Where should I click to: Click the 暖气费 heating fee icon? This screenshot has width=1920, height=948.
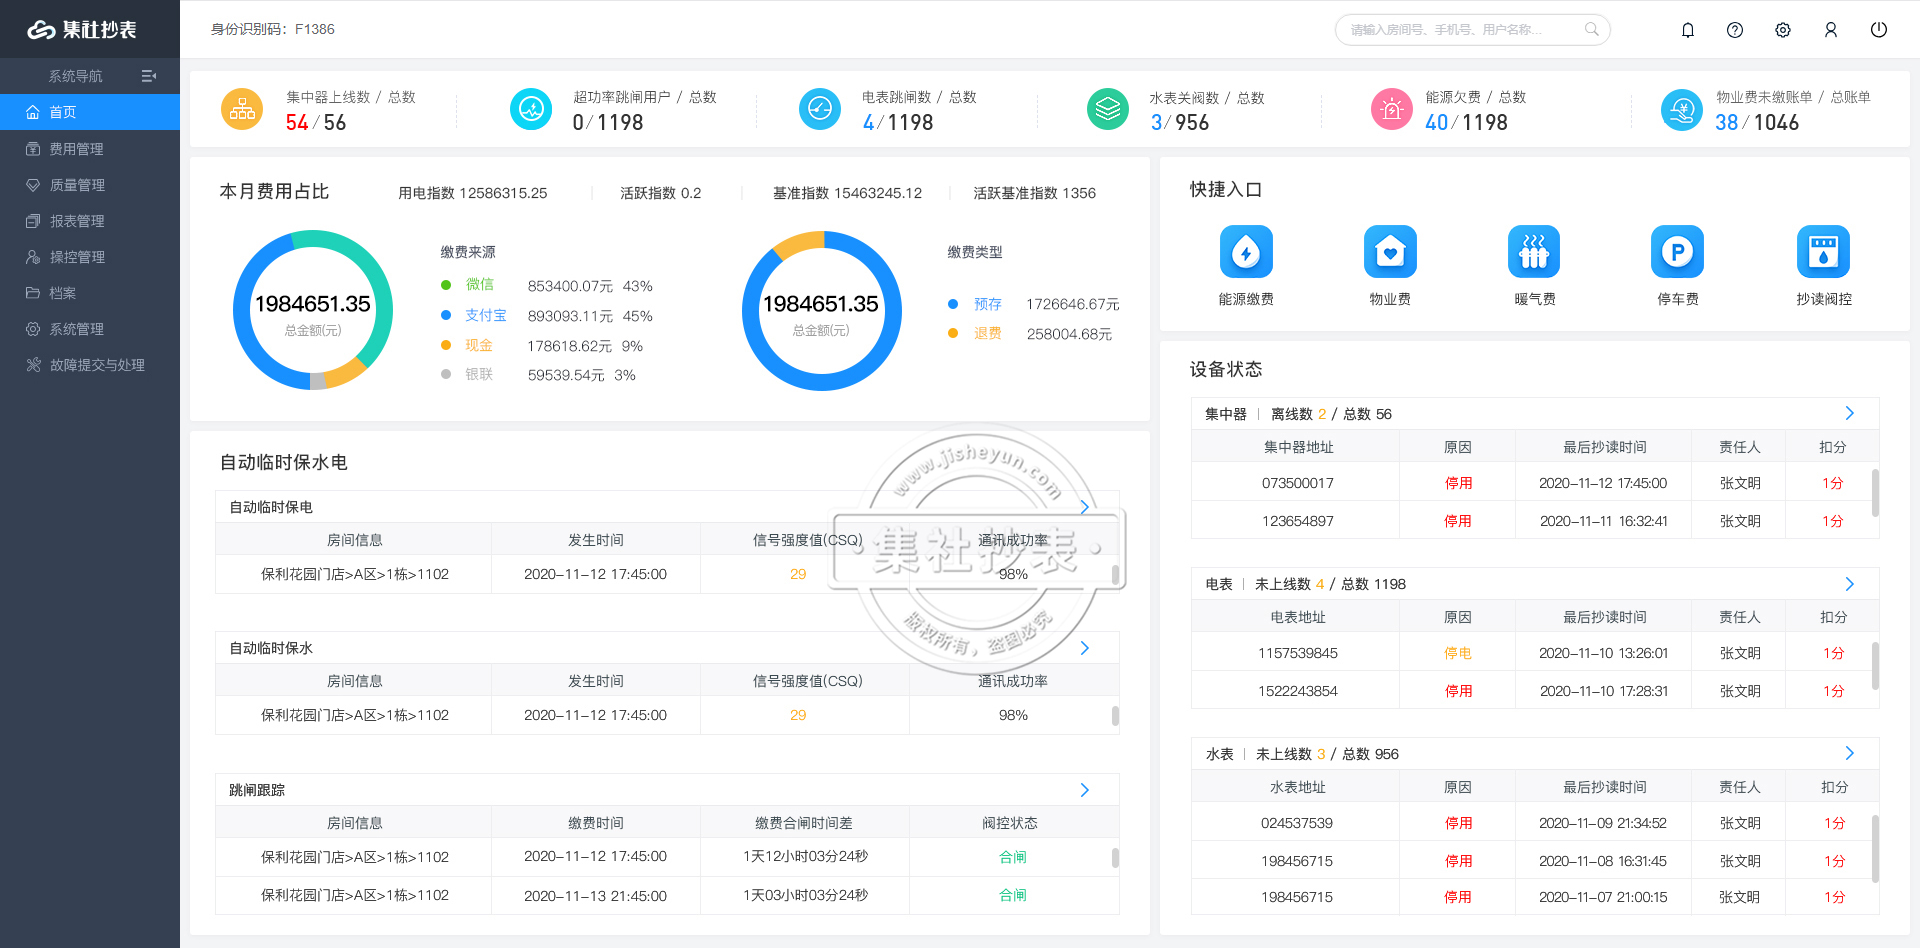click(x=1533, y=252)
